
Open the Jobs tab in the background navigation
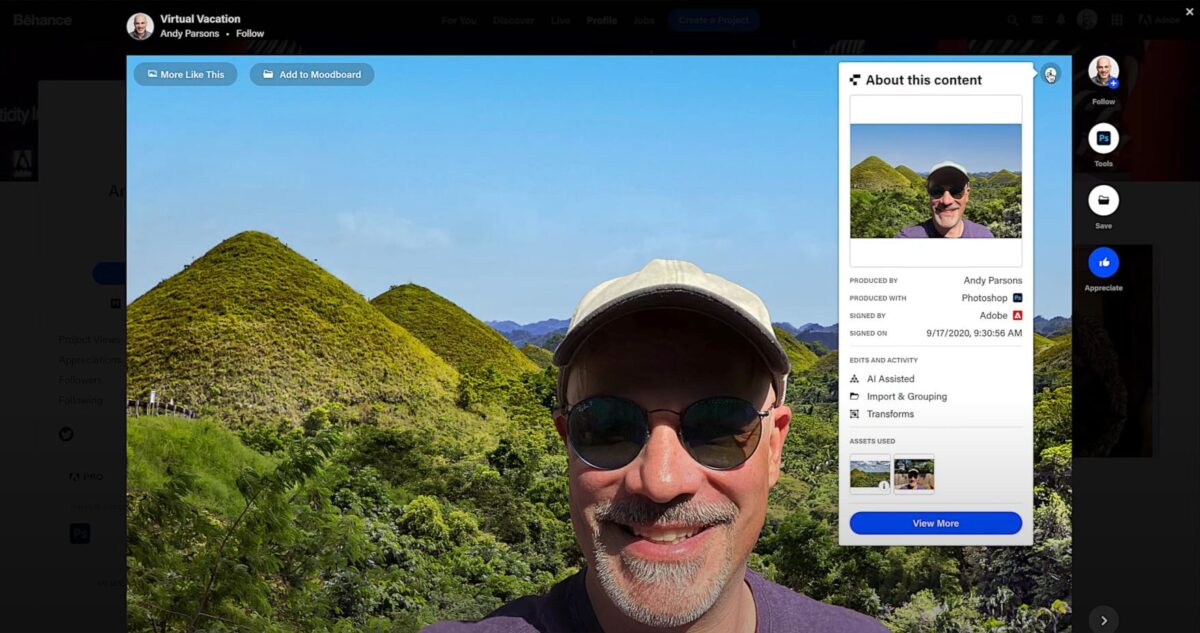(x=644, y=20)
